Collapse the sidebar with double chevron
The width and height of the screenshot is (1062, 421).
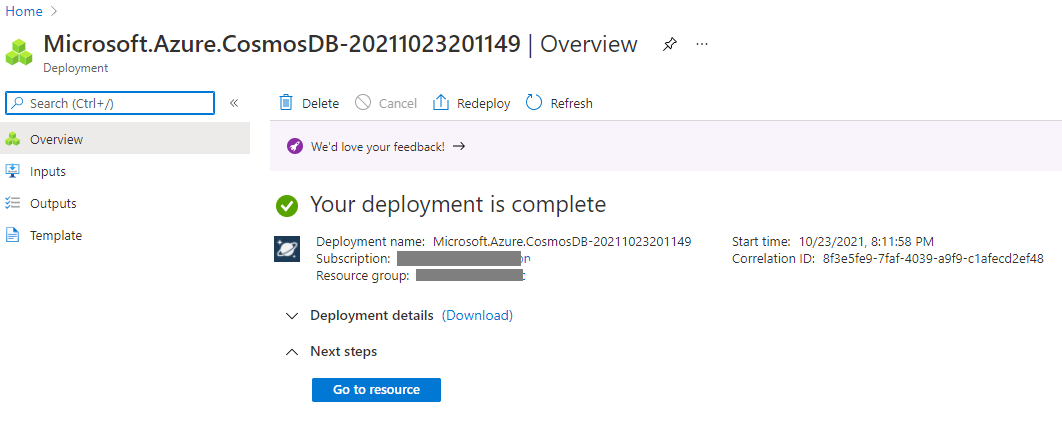[x=234, y=103]
